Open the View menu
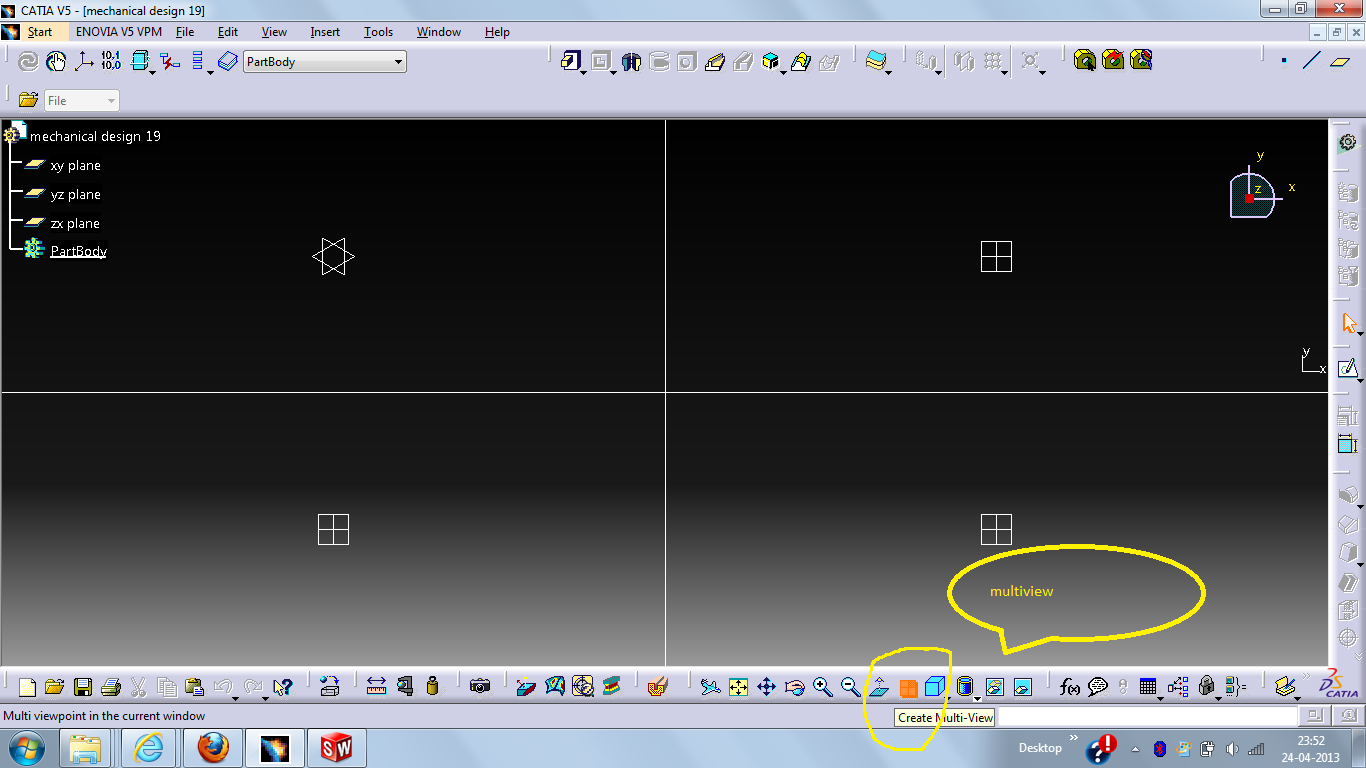 274,32
